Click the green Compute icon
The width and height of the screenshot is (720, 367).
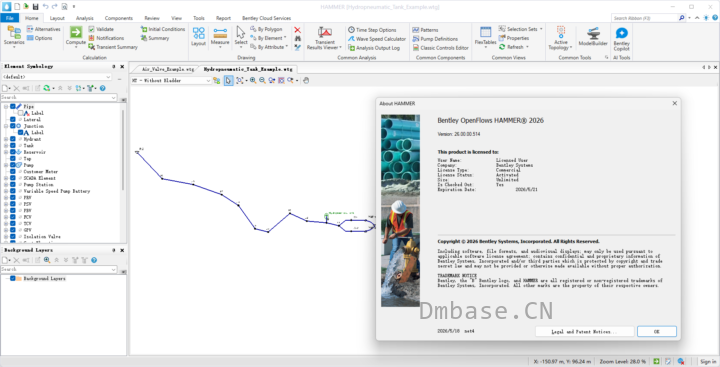pyautogui.click(x=76, y=33)
